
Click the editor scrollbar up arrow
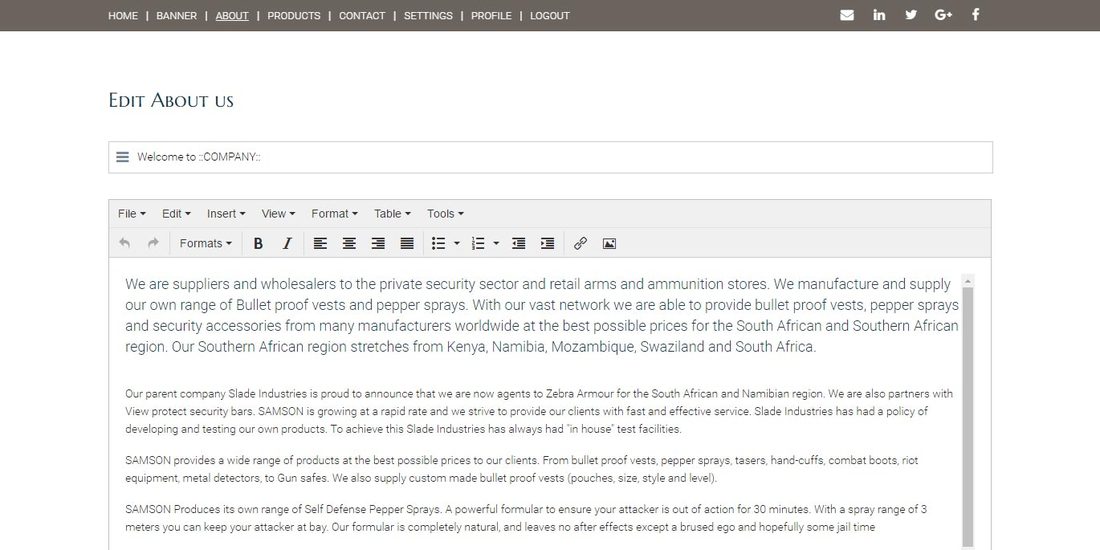point(967,281)
